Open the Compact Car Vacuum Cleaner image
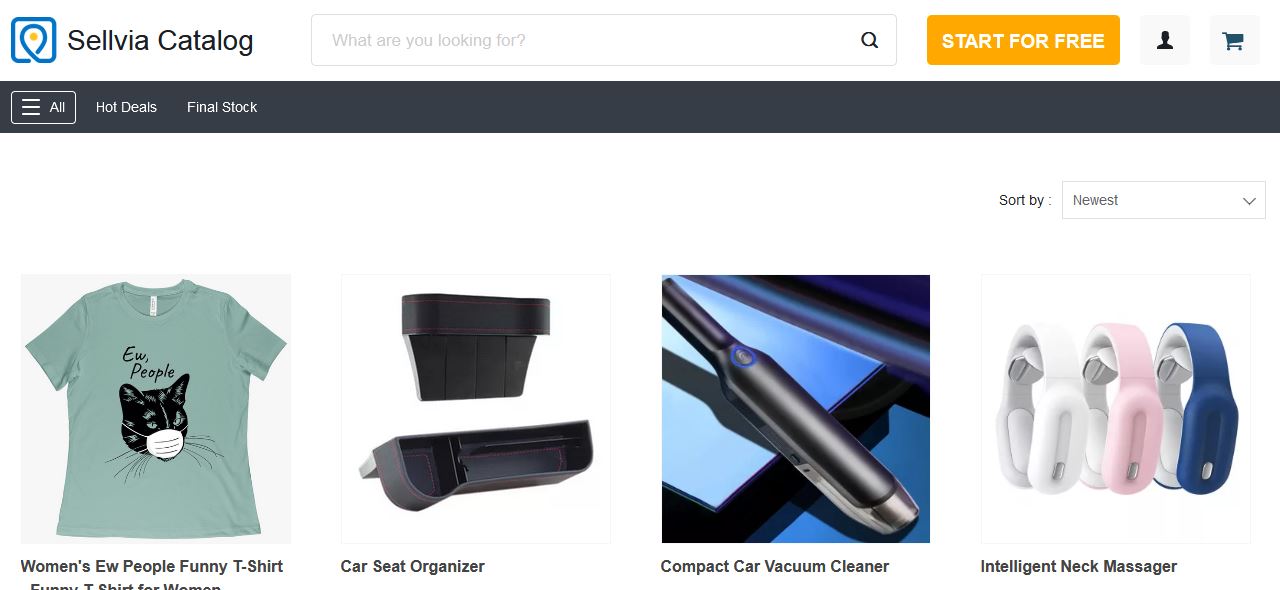The image size is (1280, 590). (796, 409)
